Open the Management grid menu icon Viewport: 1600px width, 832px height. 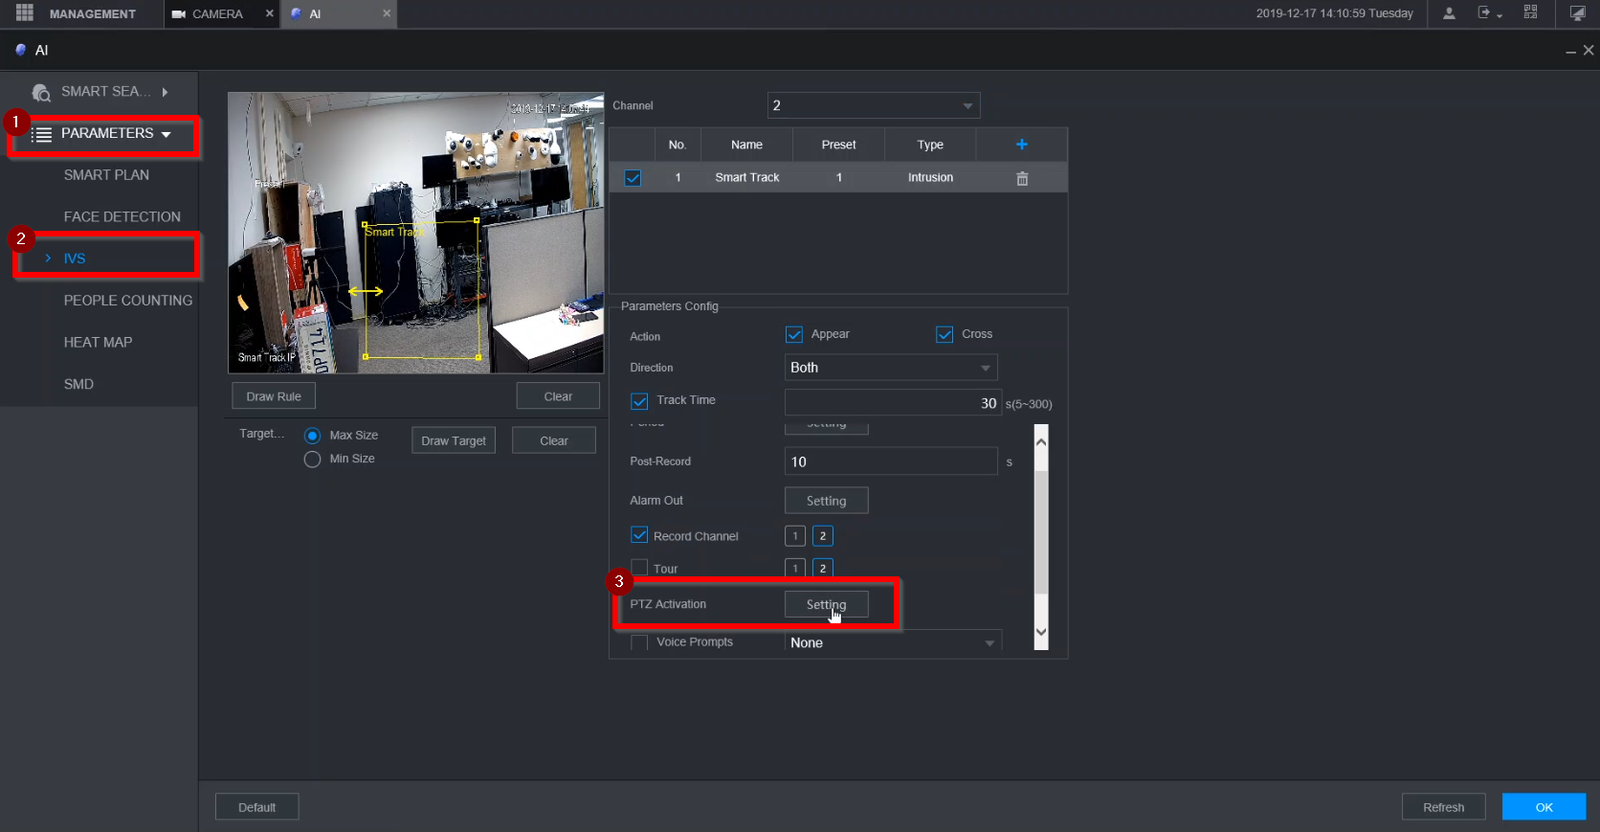coord(25,13)
